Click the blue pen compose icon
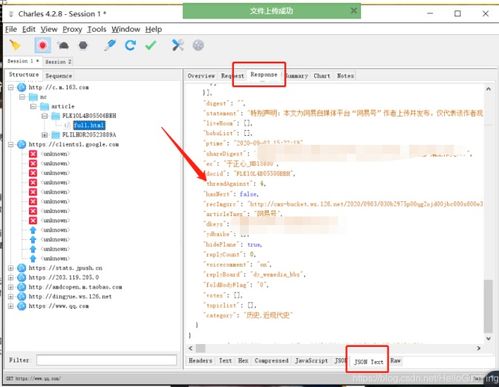The image size is (499, 387). pyautogui.click(x=110, y=45)
